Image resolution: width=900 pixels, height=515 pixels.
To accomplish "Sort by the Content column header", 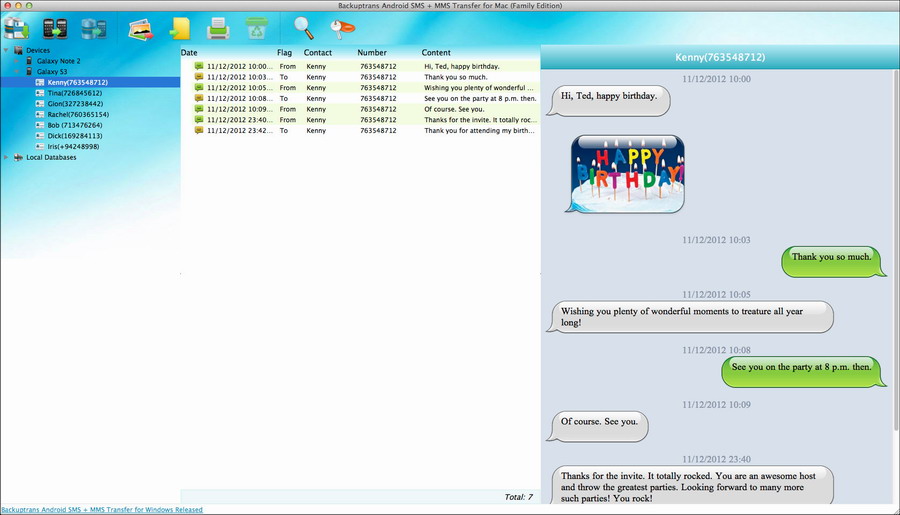I will [x=436, y=52].
